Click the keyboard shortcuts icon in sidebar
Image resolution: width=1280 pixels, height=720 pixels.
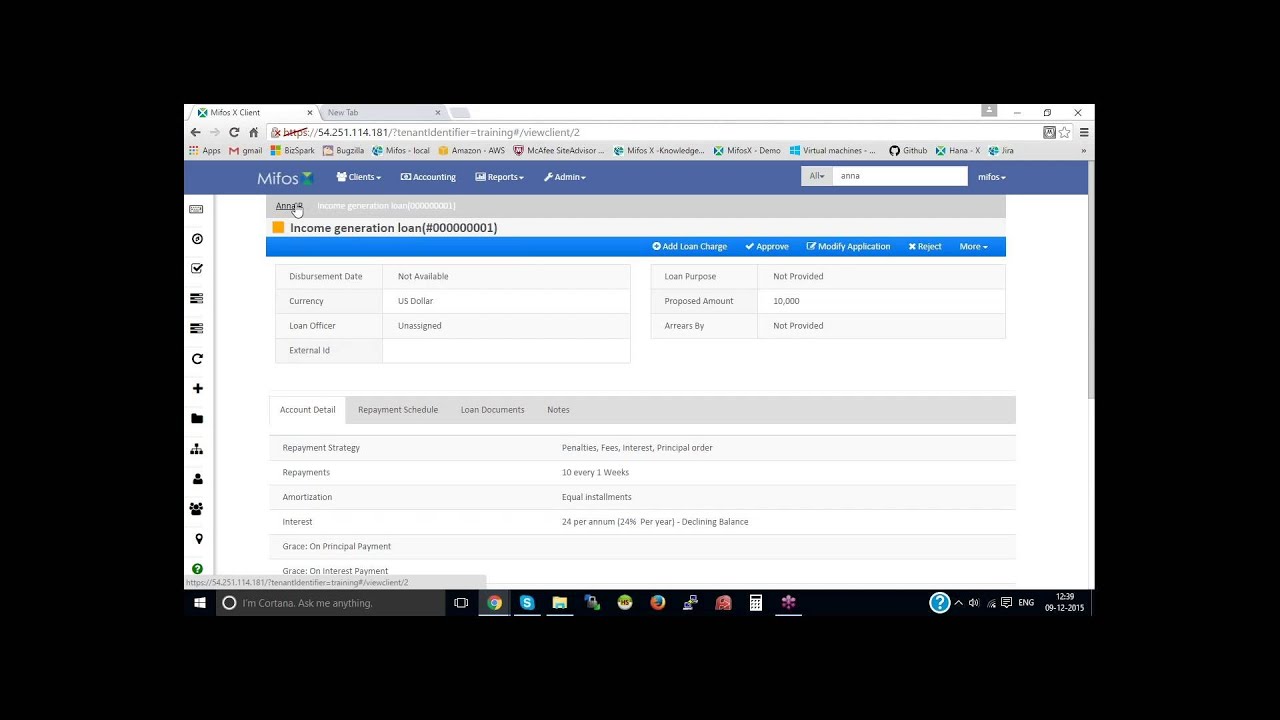point(197,209)
